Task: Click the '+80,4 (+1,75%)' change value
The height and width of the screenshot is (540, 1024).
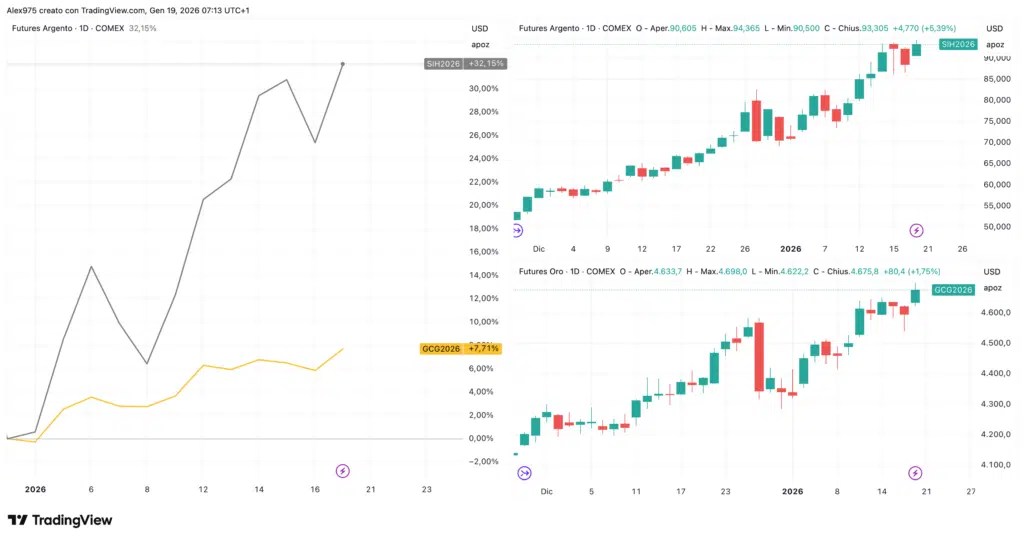Action: pyautogui.click(x=912, y=272)
